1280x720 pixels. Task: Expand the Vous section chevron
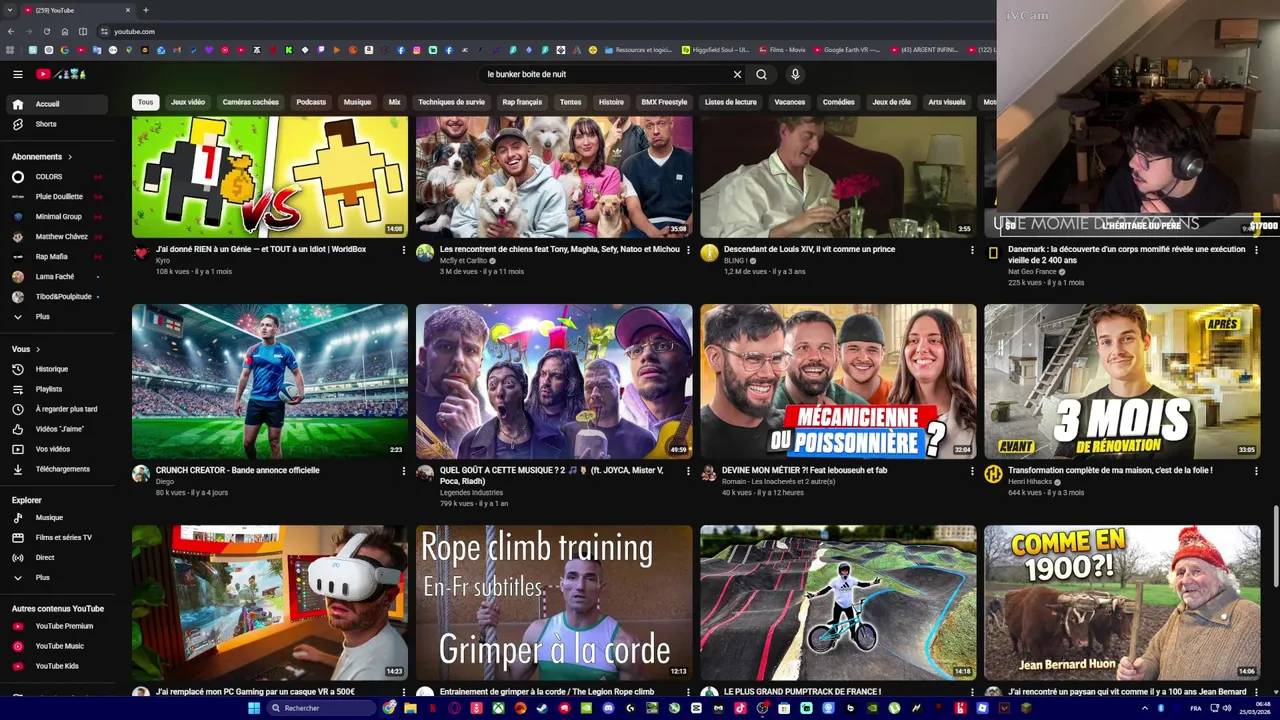38,349
